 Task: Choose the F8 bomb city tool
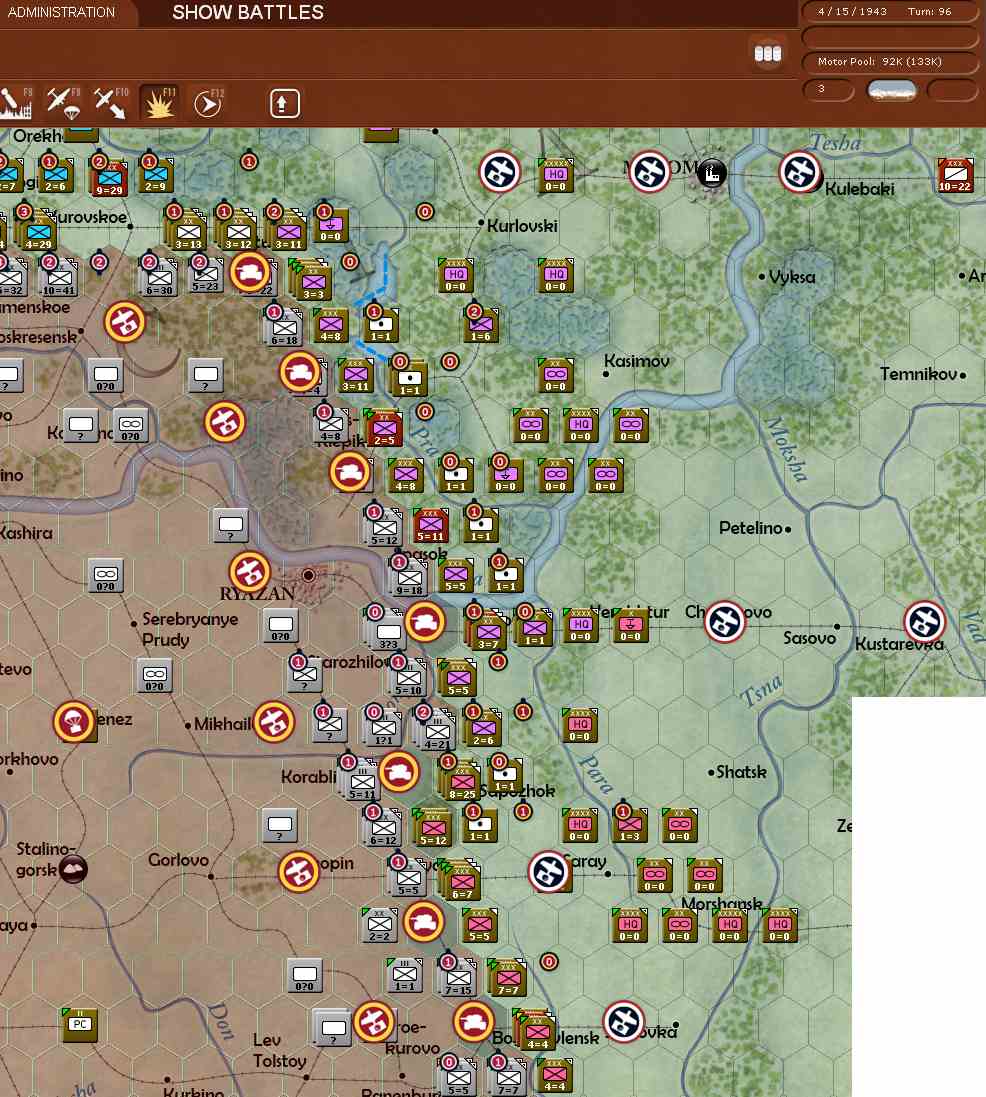pyautogui.click(x=15, y=103)
